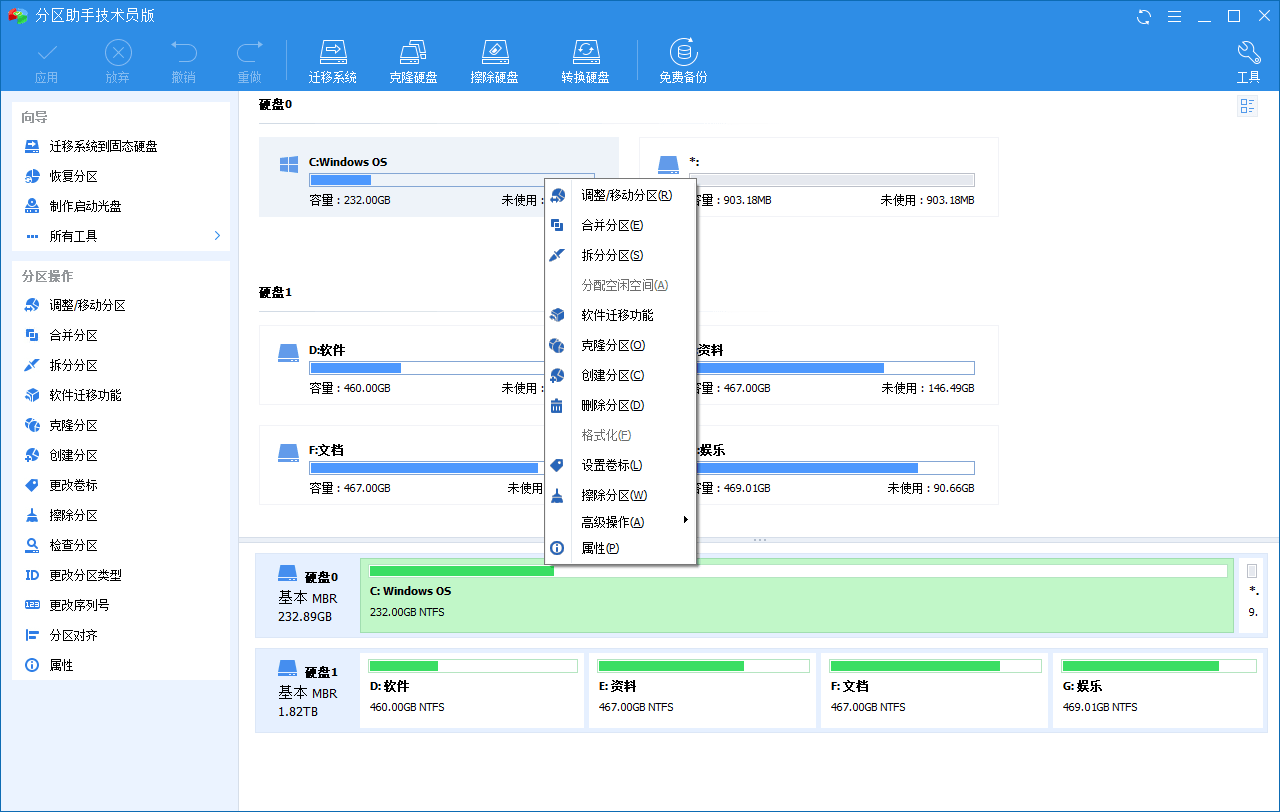
Task: Click the 应用 apply toolbar icon
Action: point(46,61)
